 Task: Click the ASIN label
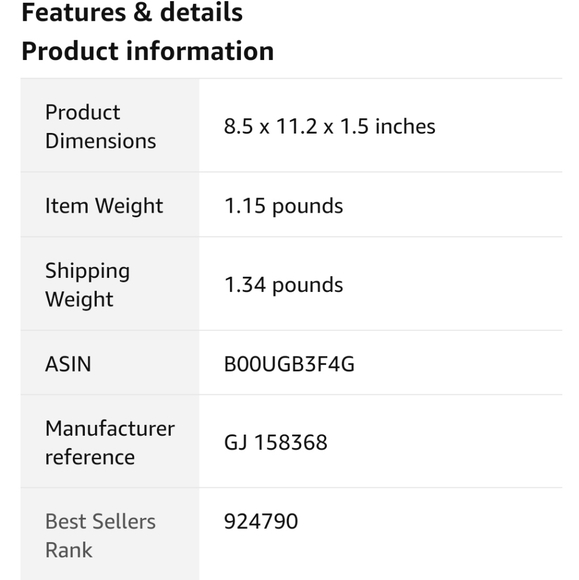pyautogui.click(x=68, y=364)
